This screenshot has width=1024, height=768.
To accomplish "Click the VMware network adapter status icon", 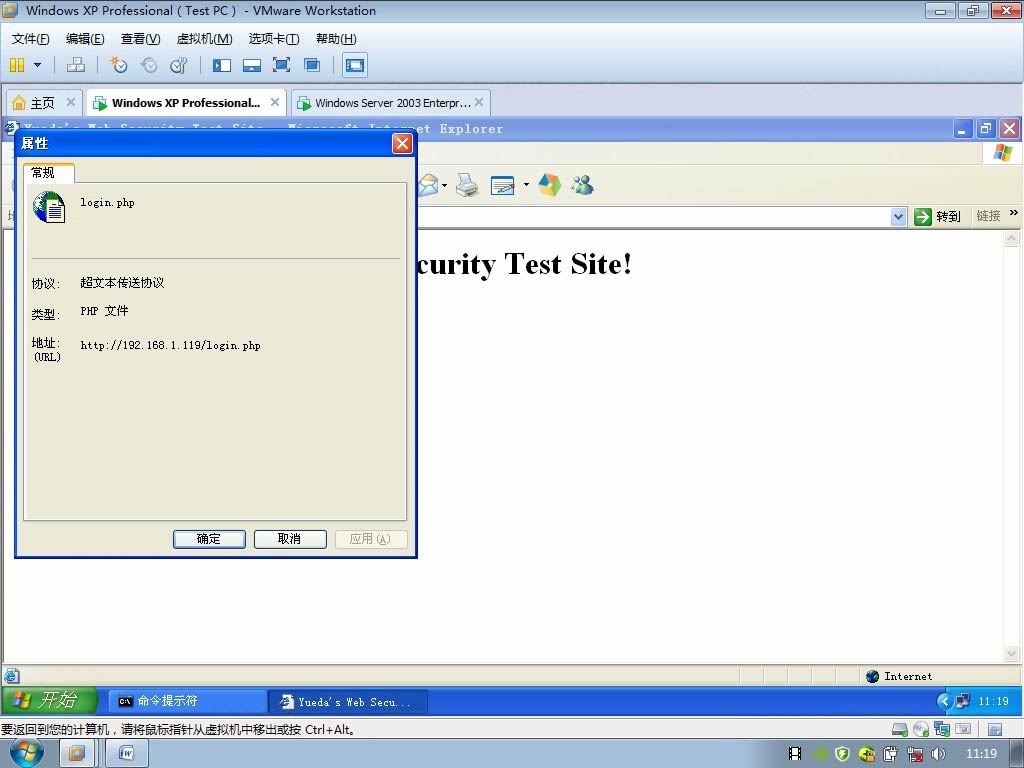I will click(x=942, y=729).
